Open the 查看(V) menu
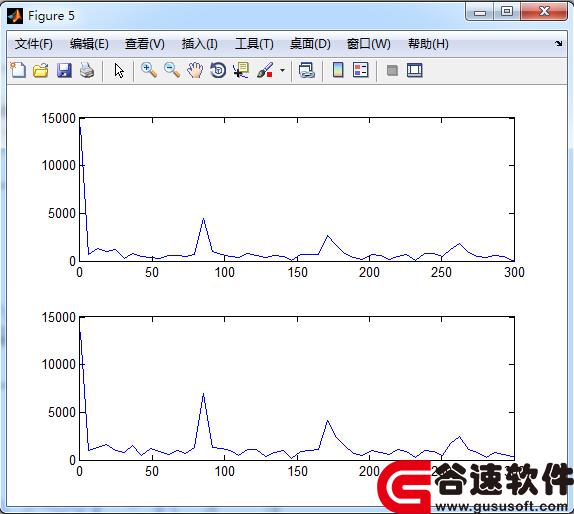 tap(145, 44)
